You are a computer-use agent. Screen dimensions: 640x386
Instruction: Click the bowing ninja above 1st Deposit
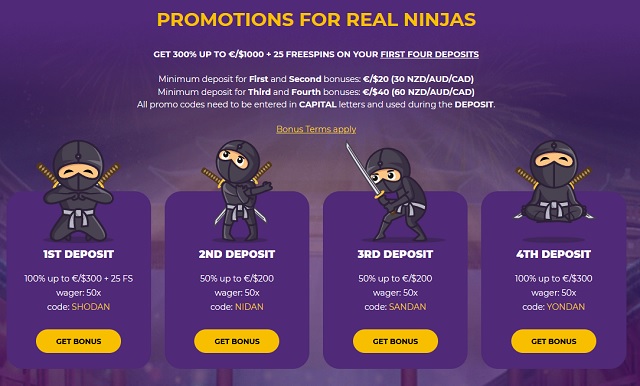tap(78, 191)
